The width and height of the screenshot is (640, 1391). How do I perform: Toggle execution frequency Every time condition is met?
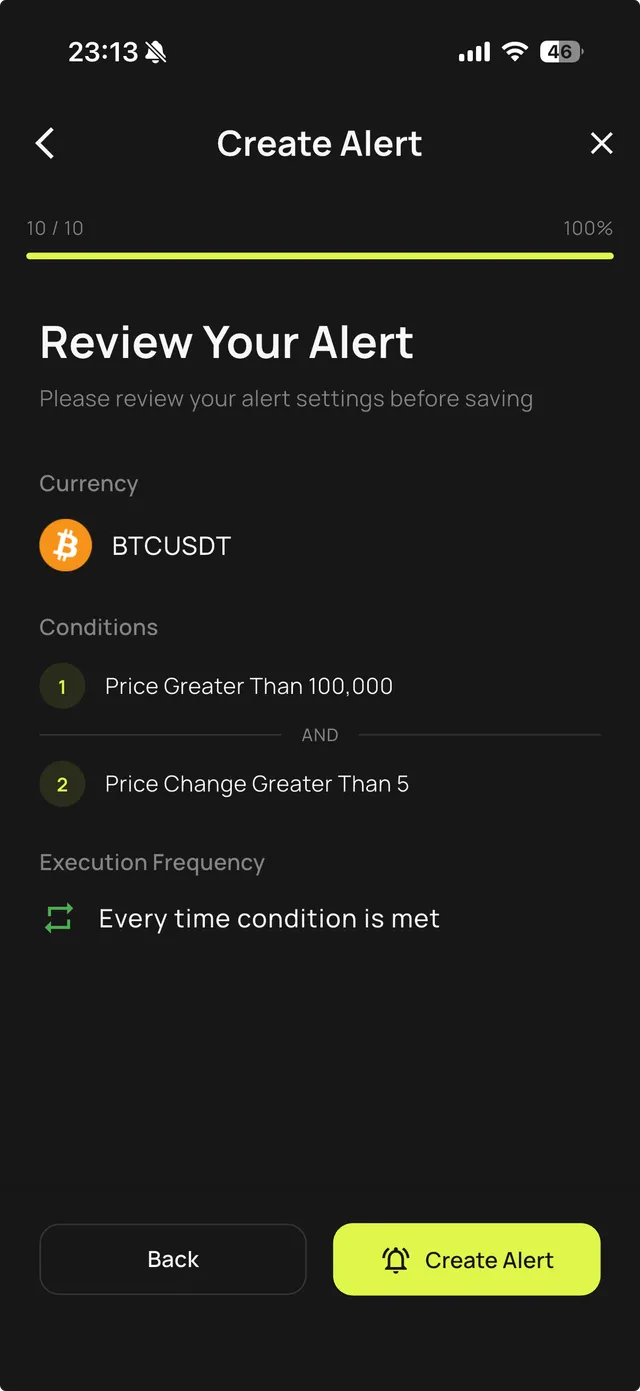point(268,917)
